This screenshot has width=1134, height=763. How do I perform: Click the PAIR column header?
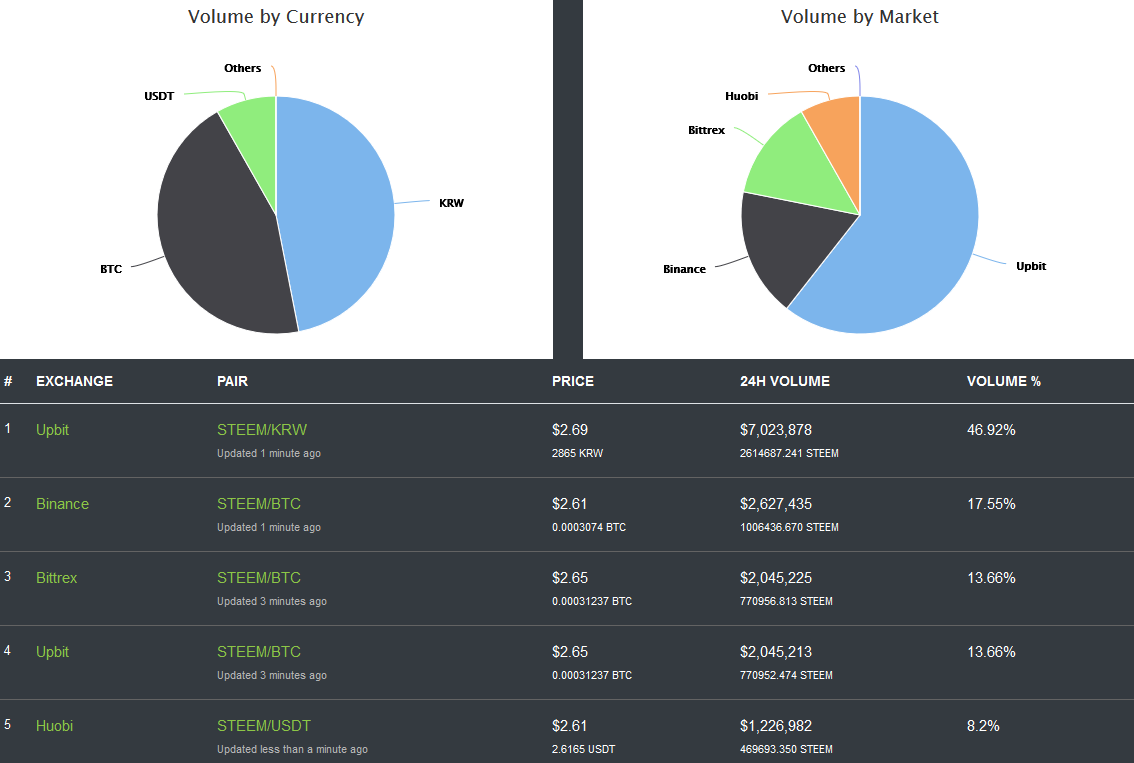pos(232,381)
